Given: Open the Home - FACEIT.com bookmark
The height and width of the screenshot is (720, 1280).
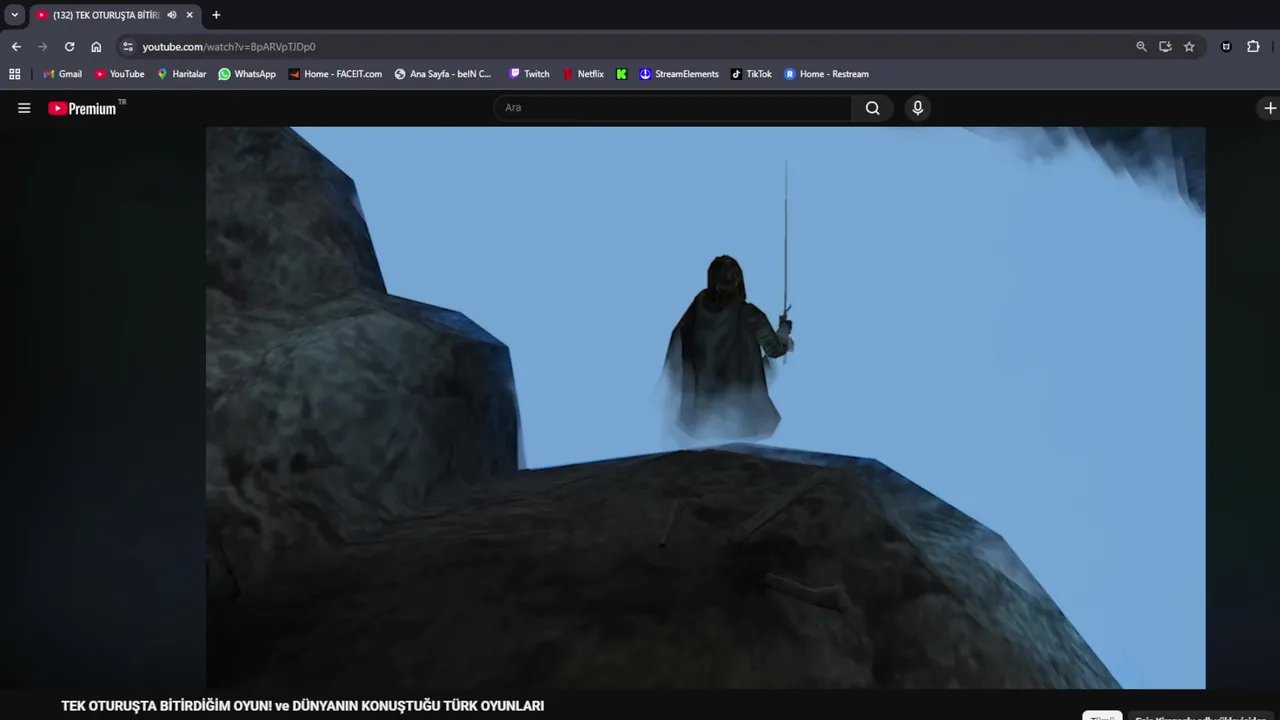Looking at the screenshot, I should [x=335, y=74].
